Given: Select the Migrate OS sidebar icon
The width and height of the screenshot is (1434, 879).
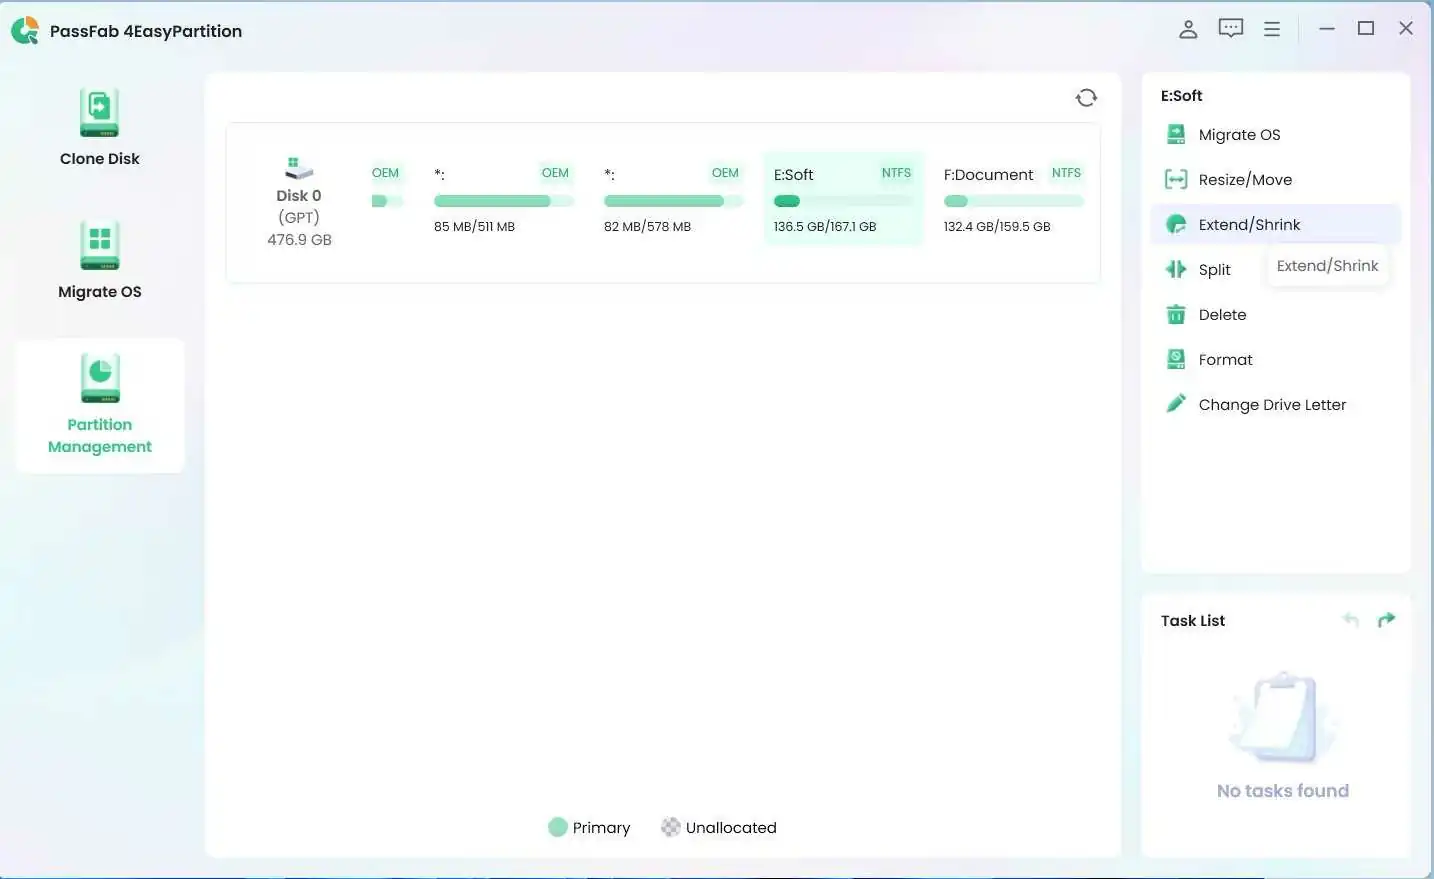Looking at the screenshot, I should click(99, 245).
